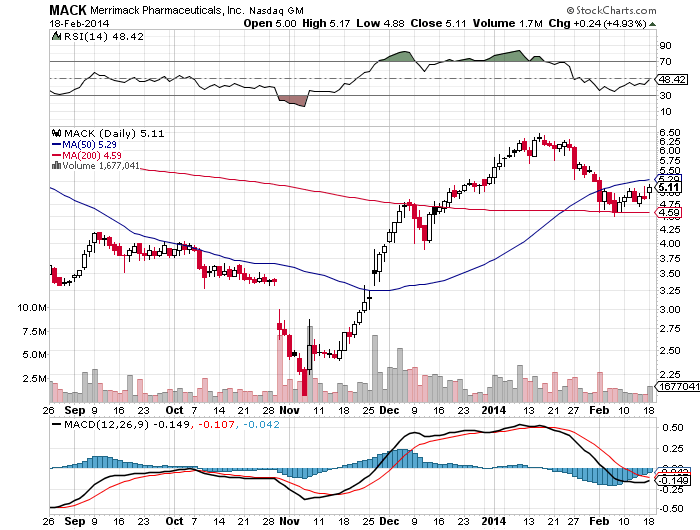This screenshot has height=530, width=700.
Task: Click the High 5.17 value in the header
Action: tap(326, 24)
